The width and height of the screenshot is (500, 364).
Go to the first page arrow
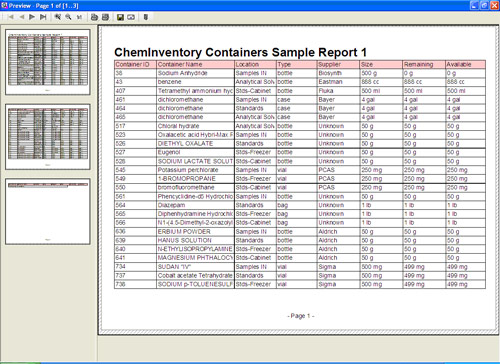pyautogui.click(x=11, y=17)
